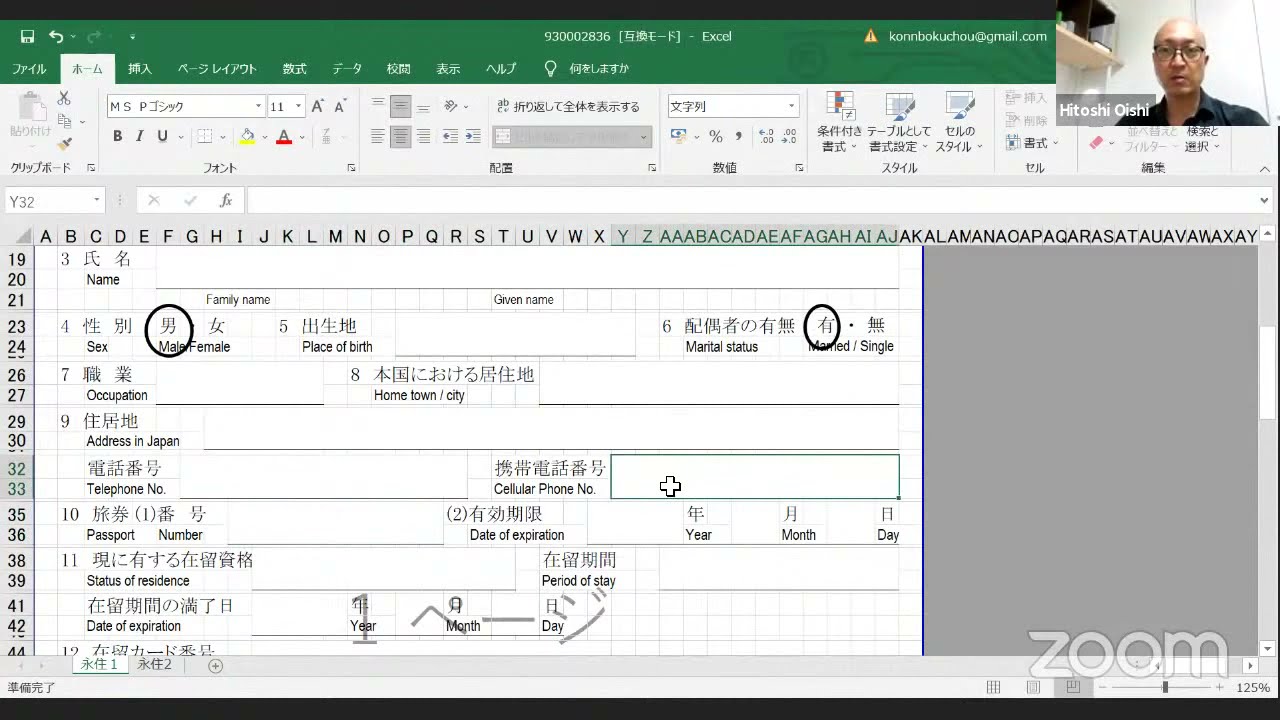Select the 永住2 sheet tab
This screenshot has width=1280, height=720.
154,664
